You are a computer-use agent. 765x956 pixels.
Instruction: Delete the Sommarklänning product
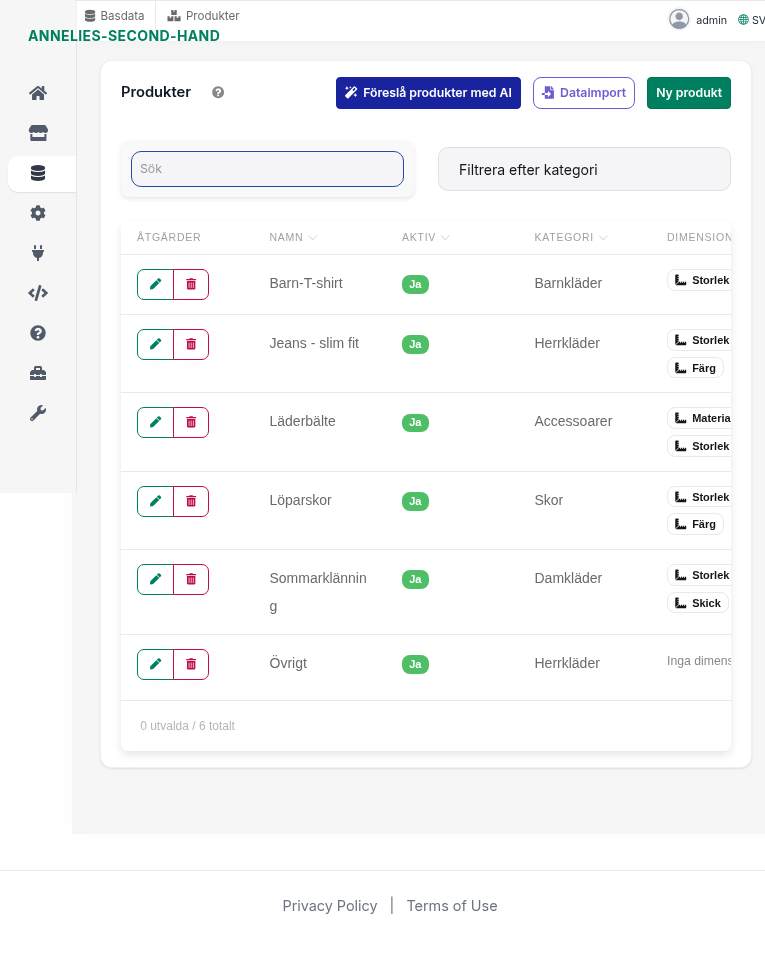pyautogui.click(x=191, y=579)
